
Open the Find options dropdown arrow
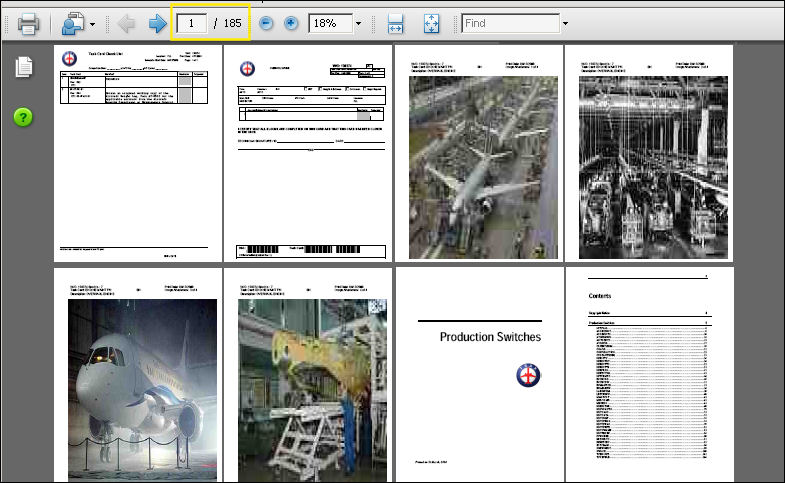565,24
